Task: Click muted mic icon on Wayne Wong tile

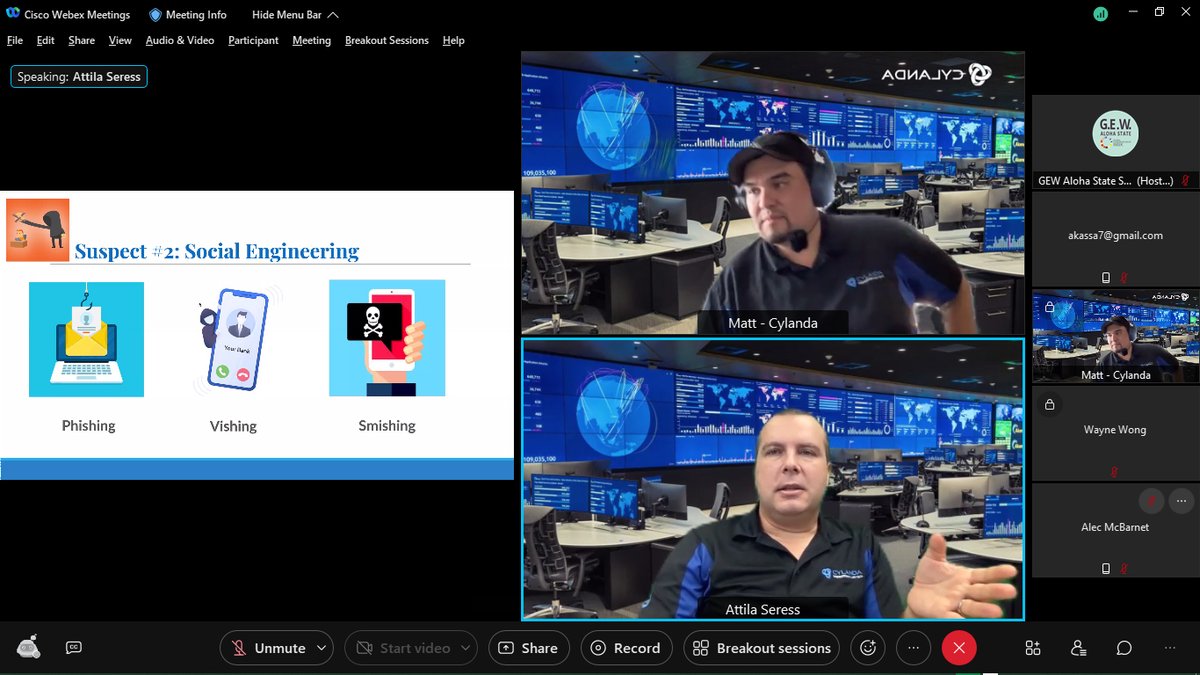Action: pos(1114,471)
